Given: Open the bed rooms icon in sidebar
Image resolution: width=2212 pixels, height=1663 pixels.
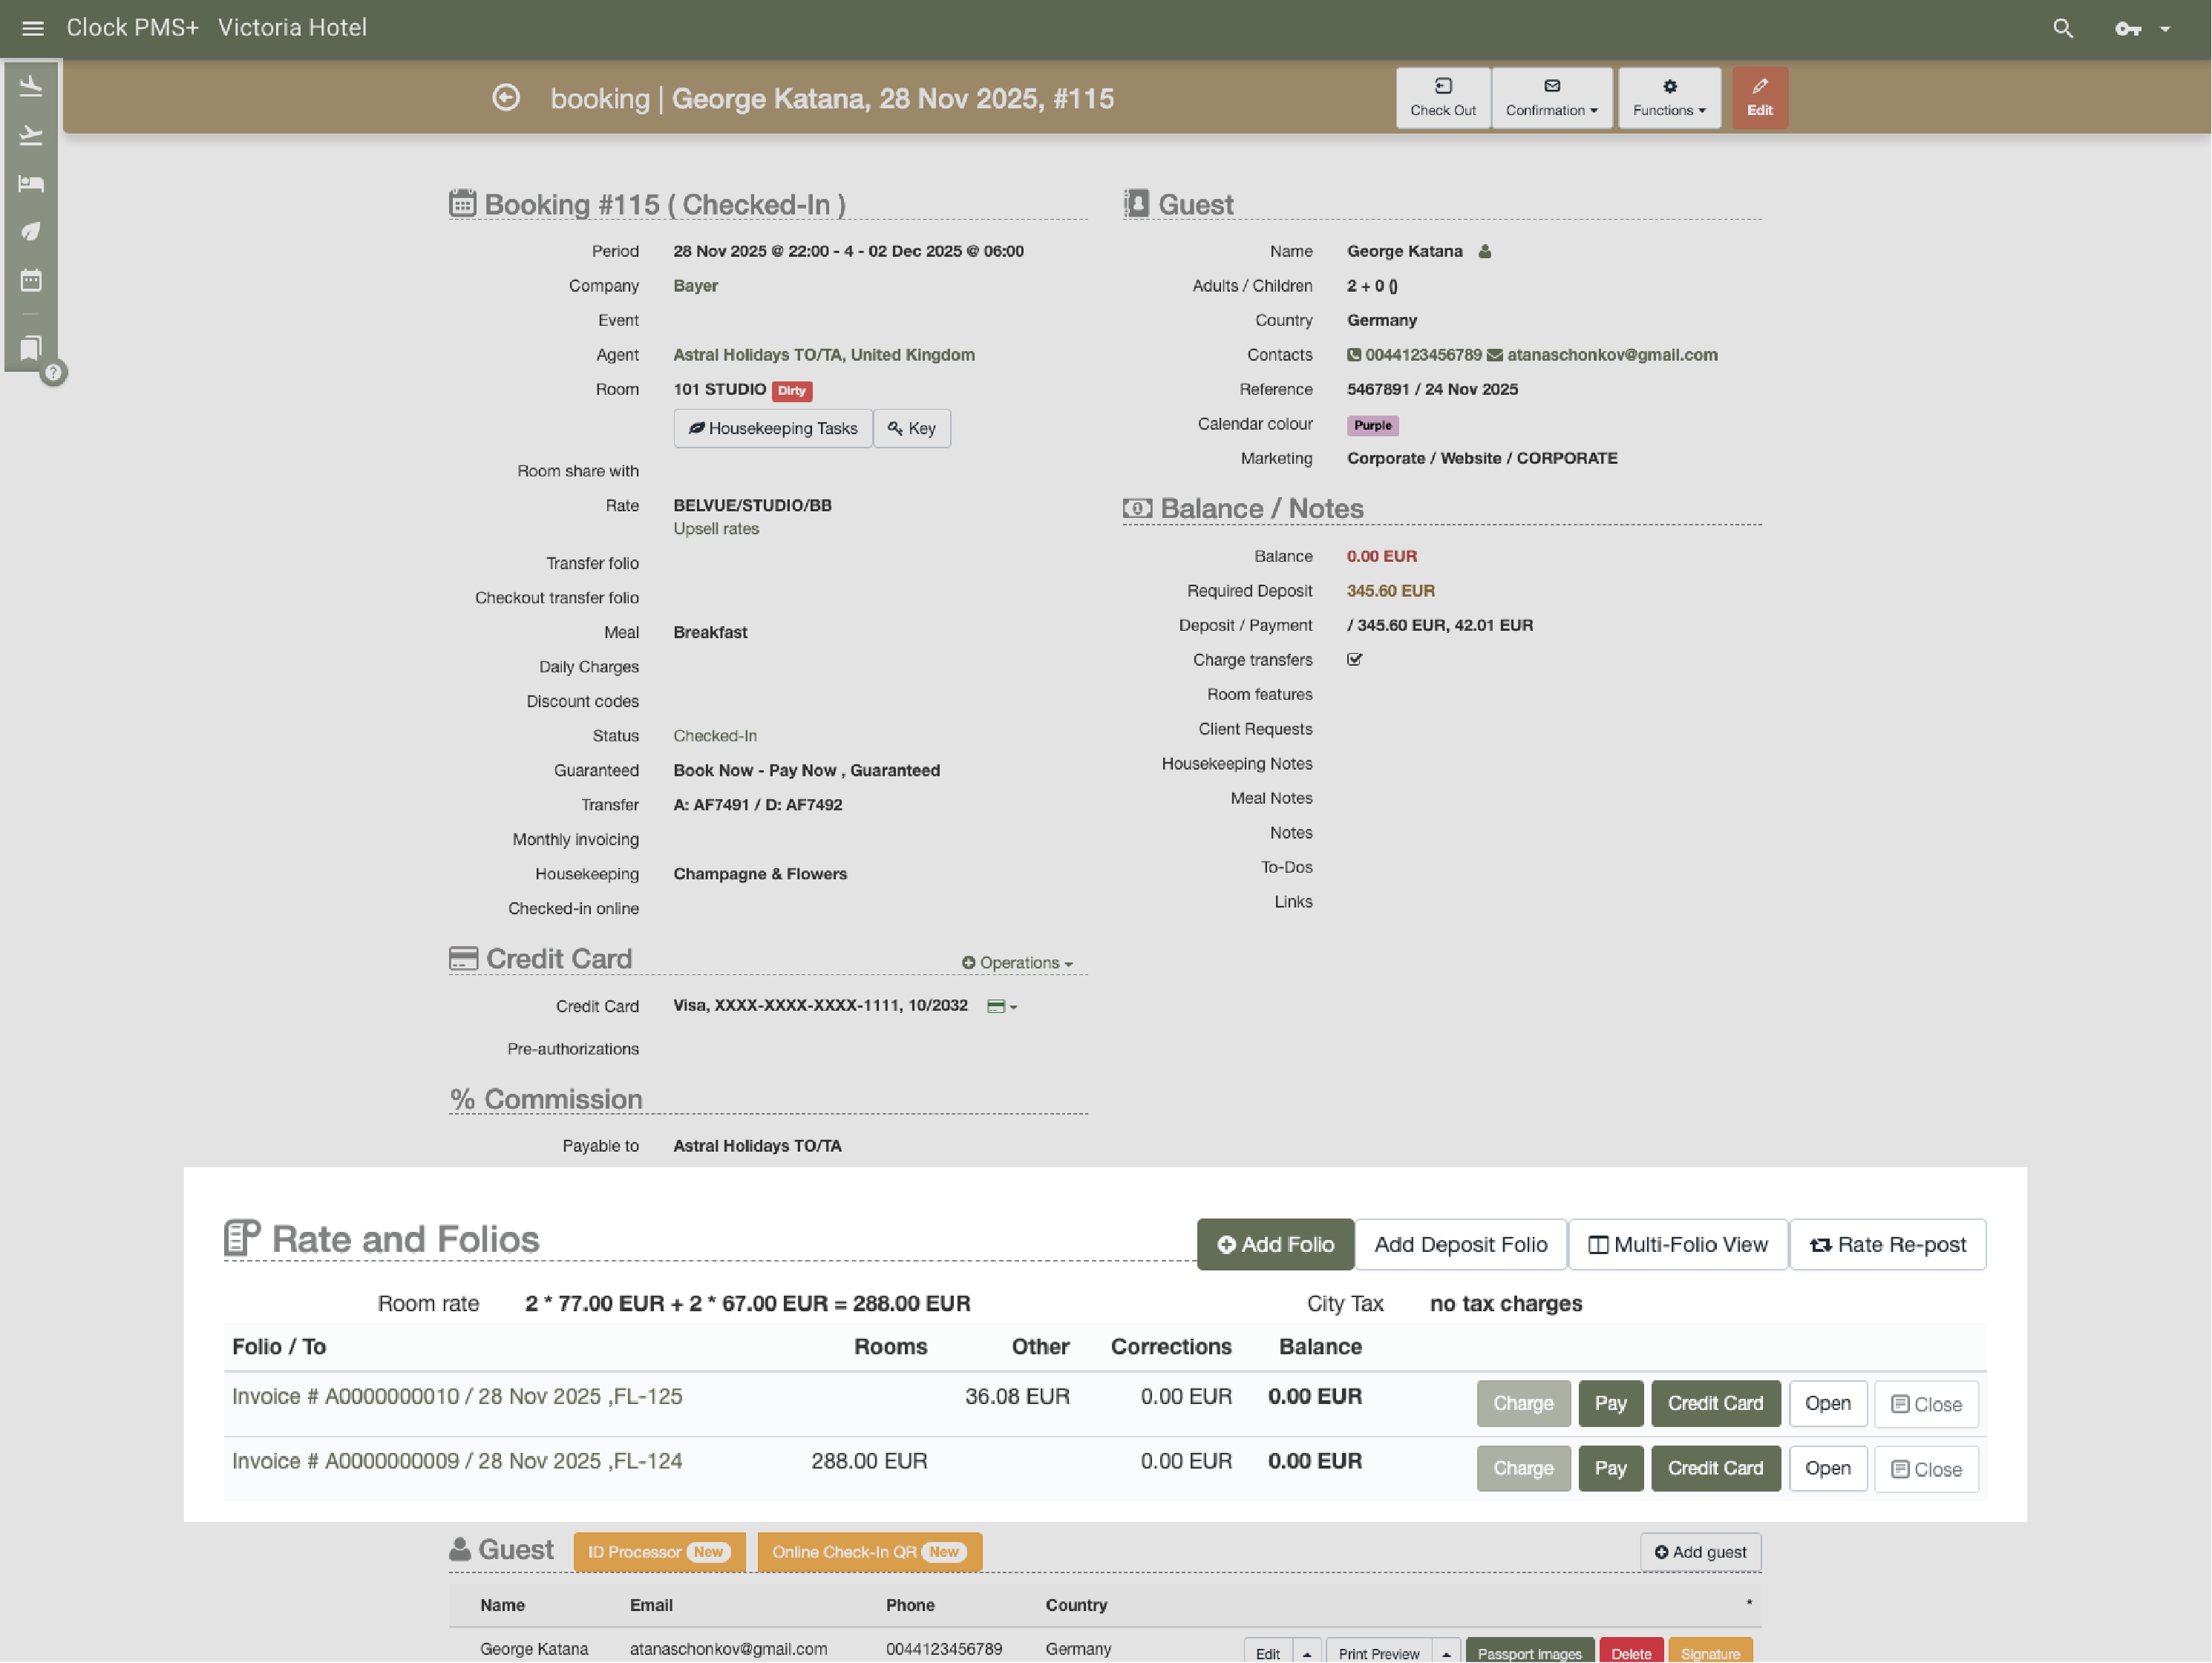Looking at the screenshot, I should point(31,183).
